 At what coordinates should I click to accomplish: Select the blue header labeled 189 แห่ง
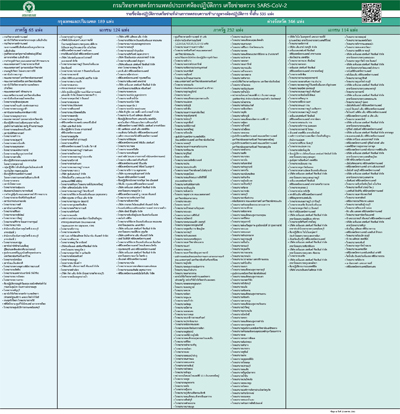click(x=86, y=21)
